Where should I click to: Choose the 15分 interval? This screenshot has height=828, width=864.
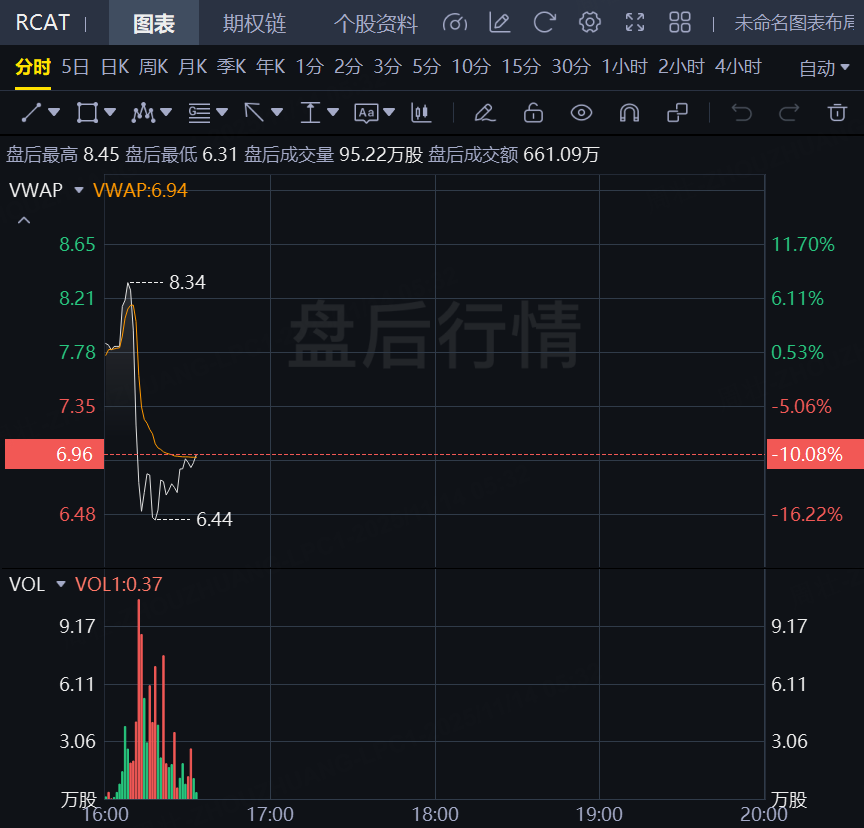[520, 67]
